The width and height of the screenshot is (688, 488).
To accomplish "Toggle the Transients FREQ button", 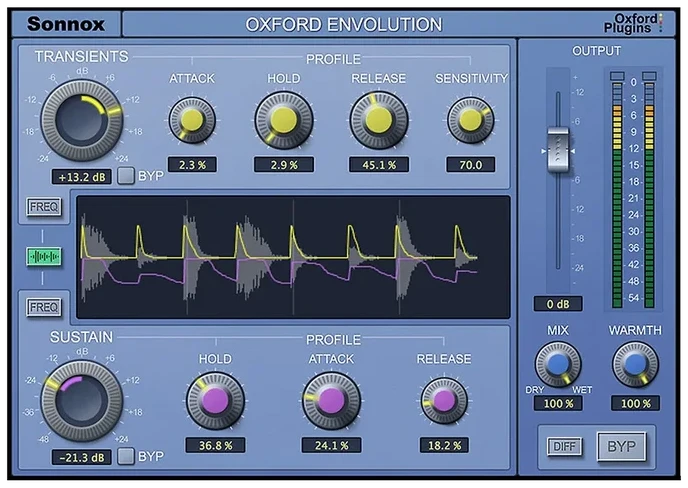I will (x=44, y=207).
